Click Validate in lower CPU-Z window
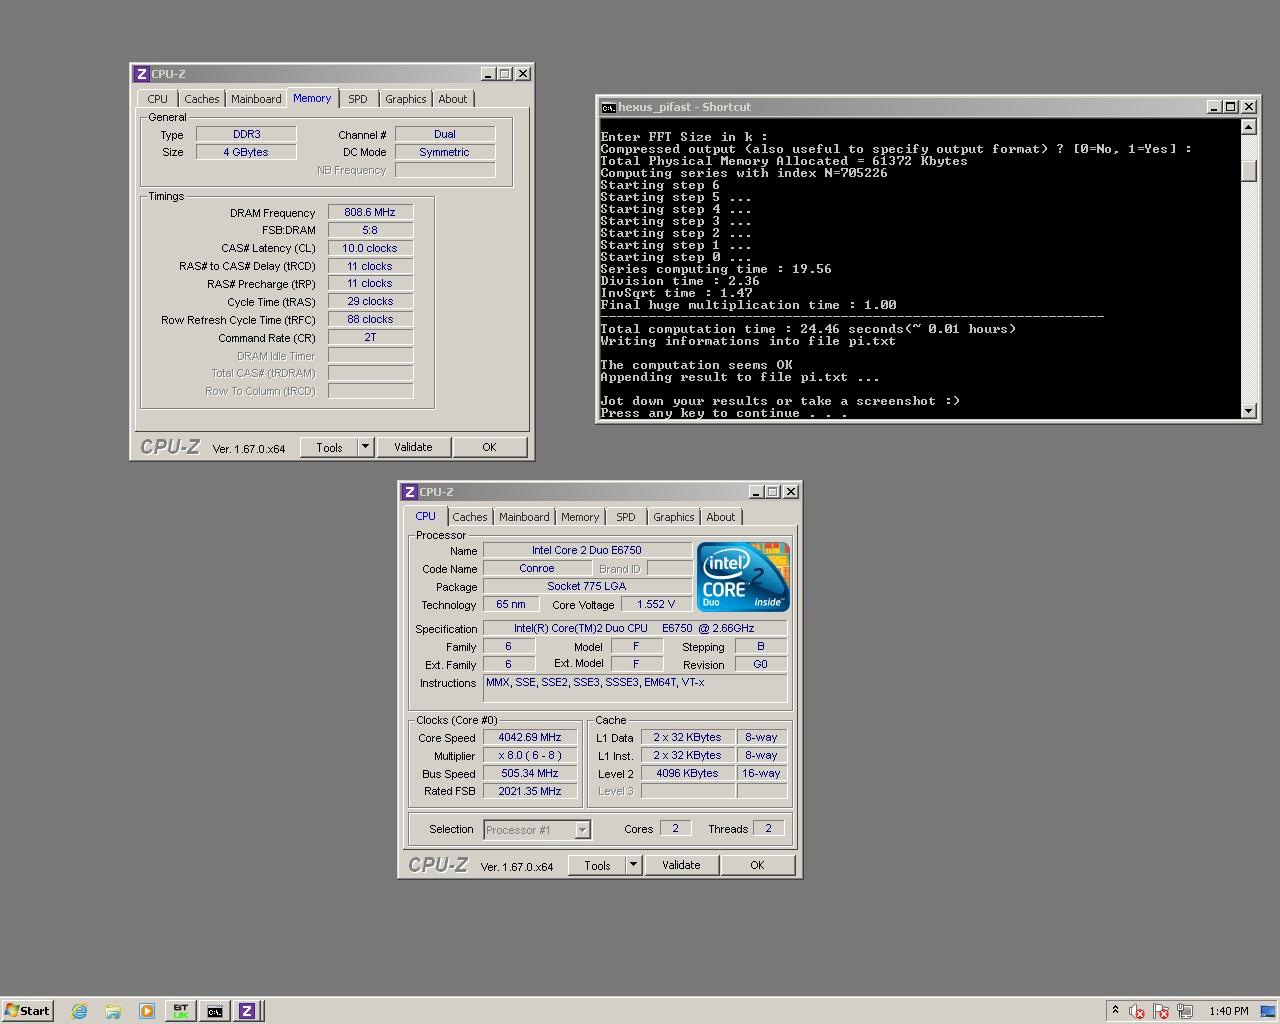This screenshot has height=1024, width=1280. coord(681,865)
